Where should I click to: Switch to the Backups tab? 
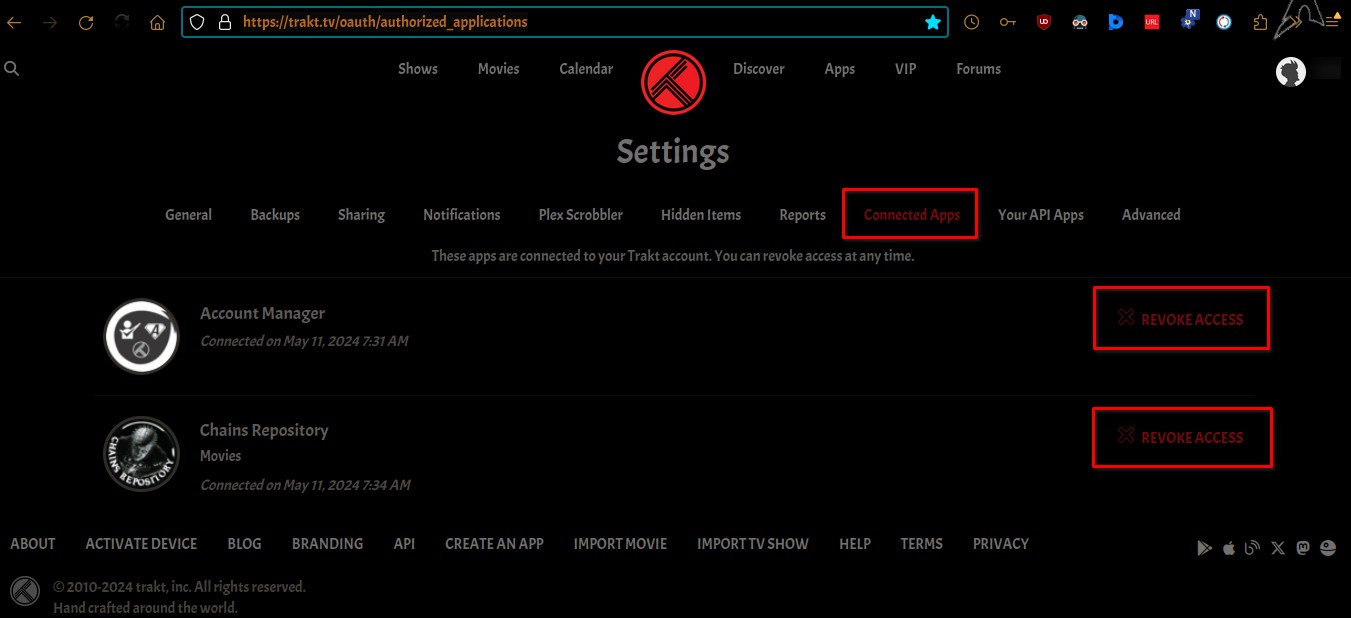275,215
